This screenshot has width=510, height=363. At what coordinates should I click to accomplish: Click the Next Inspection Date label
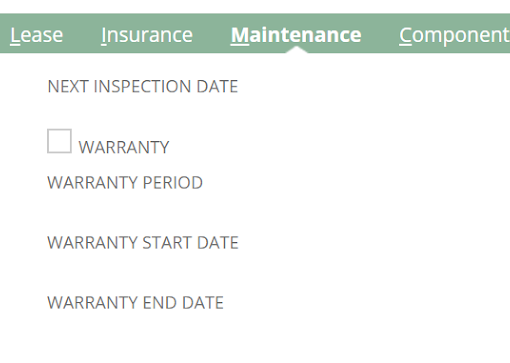(x=143, y=86)
